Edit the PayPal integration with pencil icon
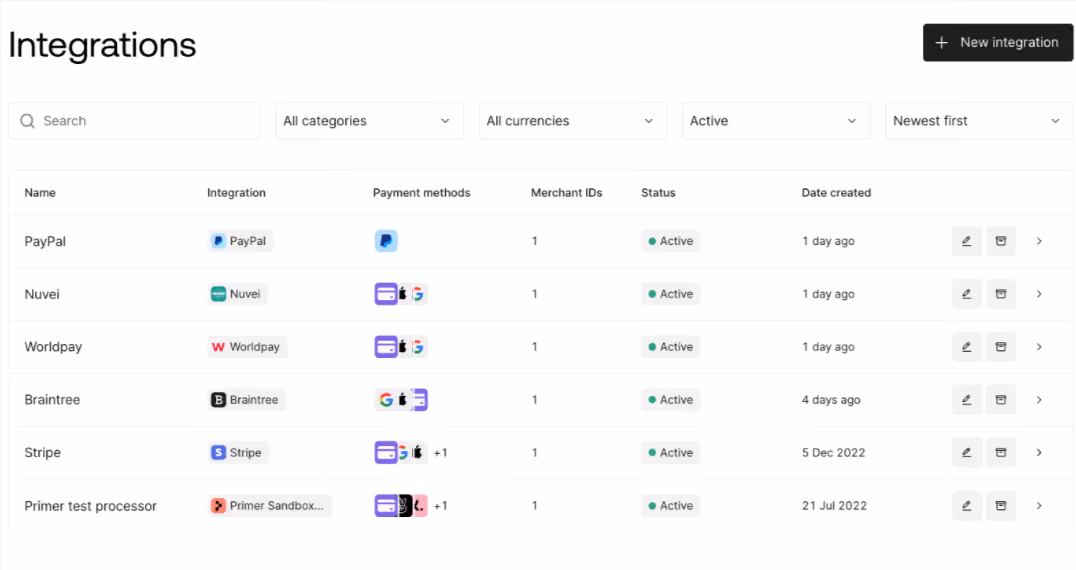Screen dimensions: 1076x570 [966, 241]
